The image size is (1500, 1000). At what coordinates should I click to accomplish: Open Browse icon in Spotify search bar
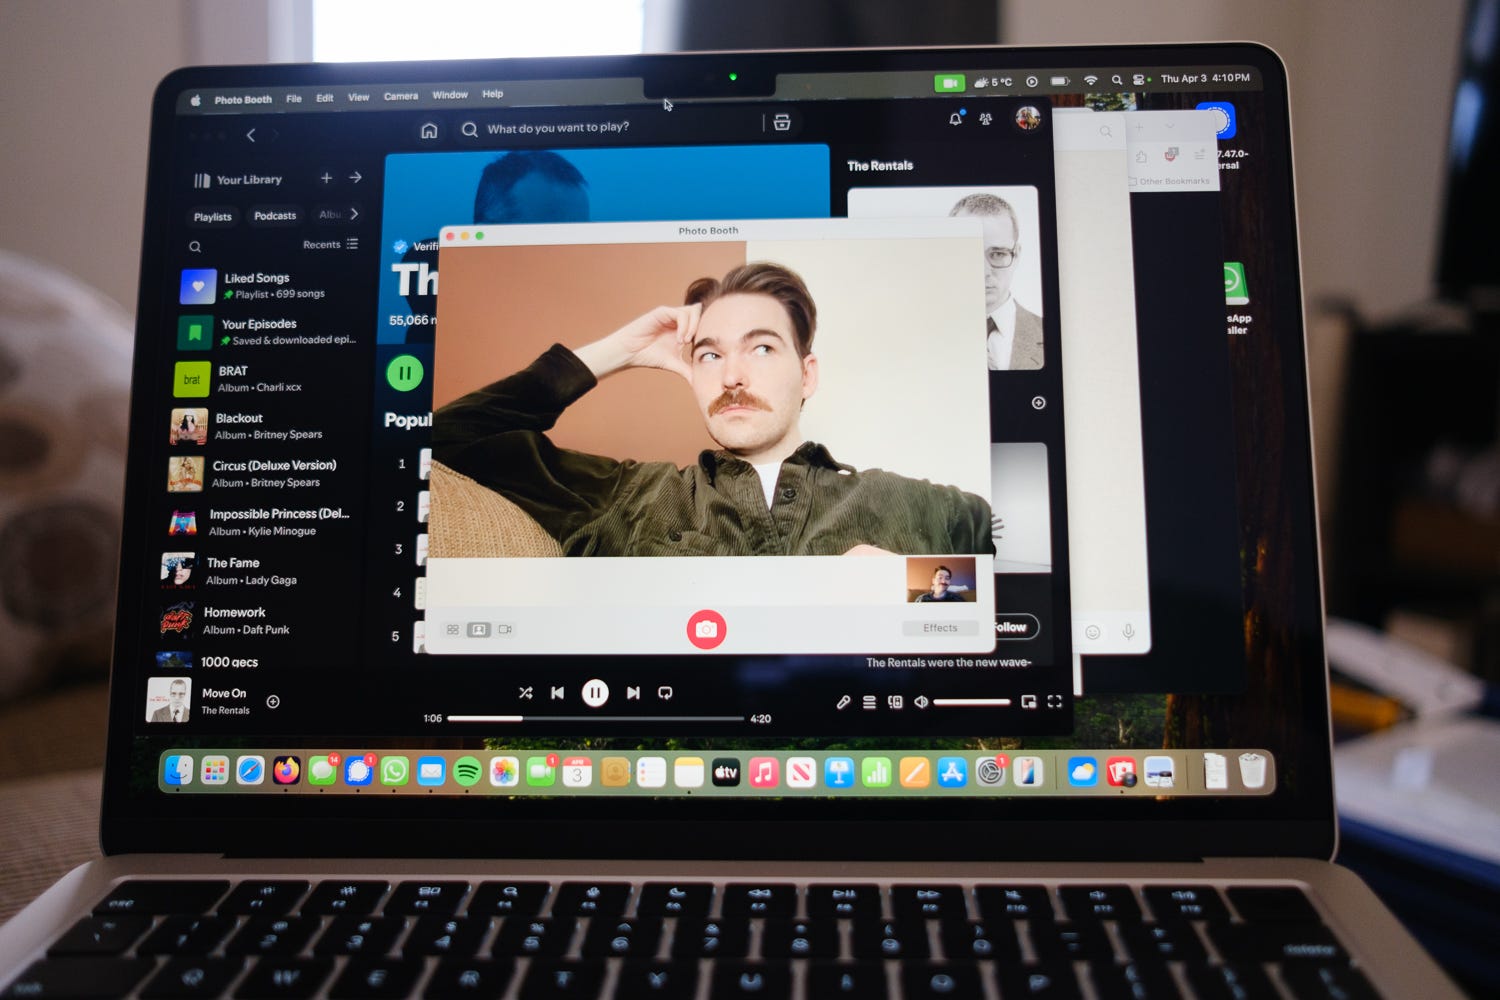[x=782, y=122]
